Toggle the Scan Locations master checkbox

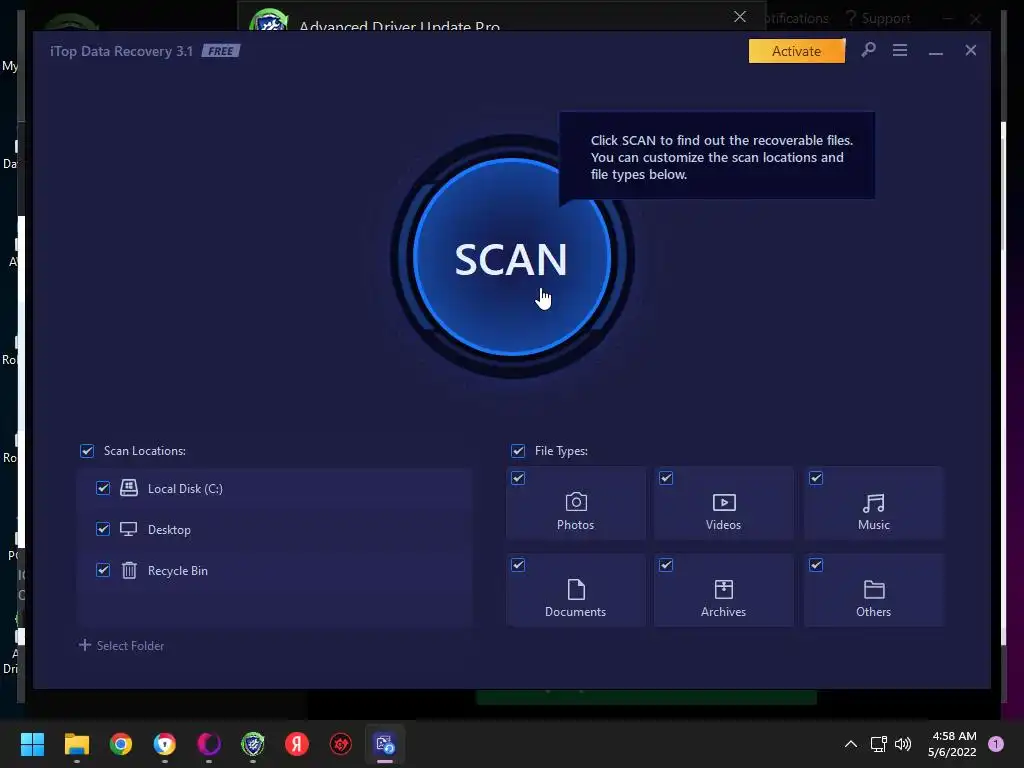87,451
